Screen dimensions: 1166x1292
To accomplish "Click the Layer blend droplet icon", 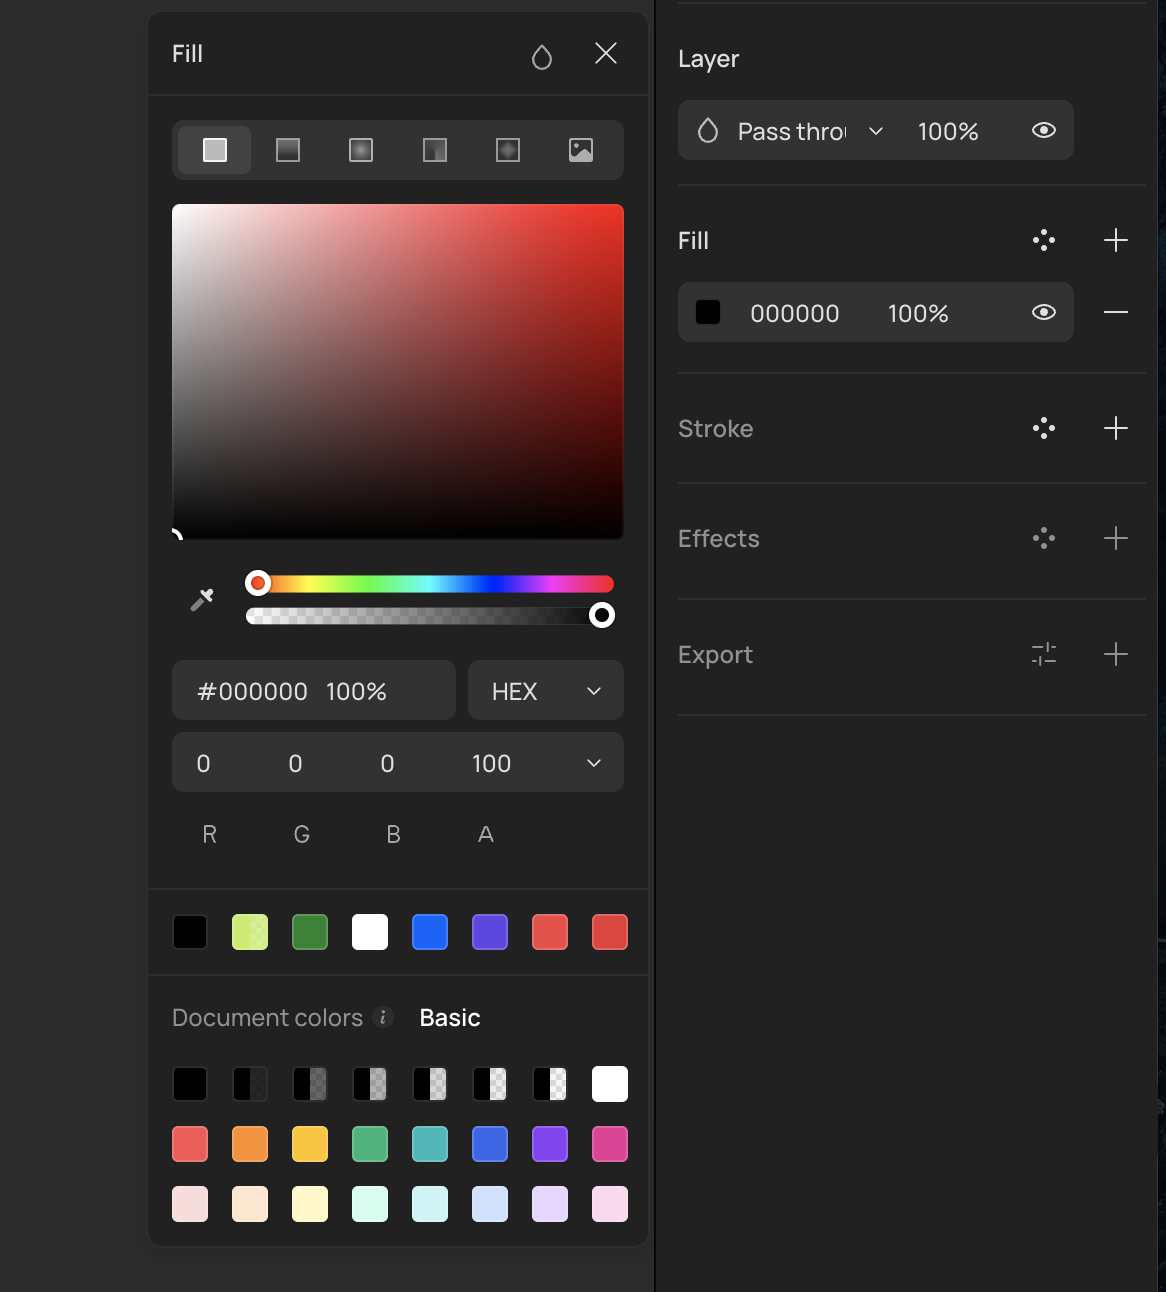I will (708, 131).
